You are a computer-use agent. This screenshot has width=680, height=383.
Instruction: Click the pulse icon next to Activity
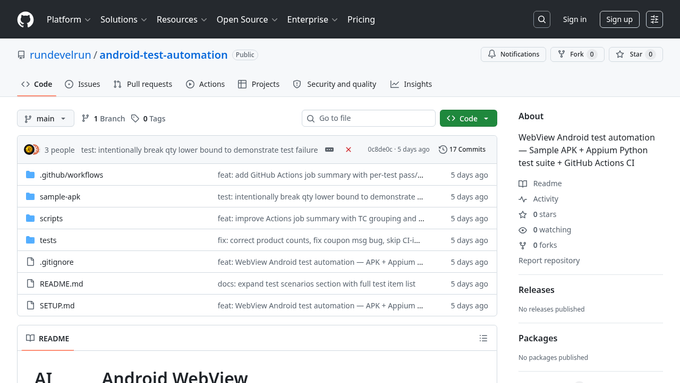pos(523,199)
